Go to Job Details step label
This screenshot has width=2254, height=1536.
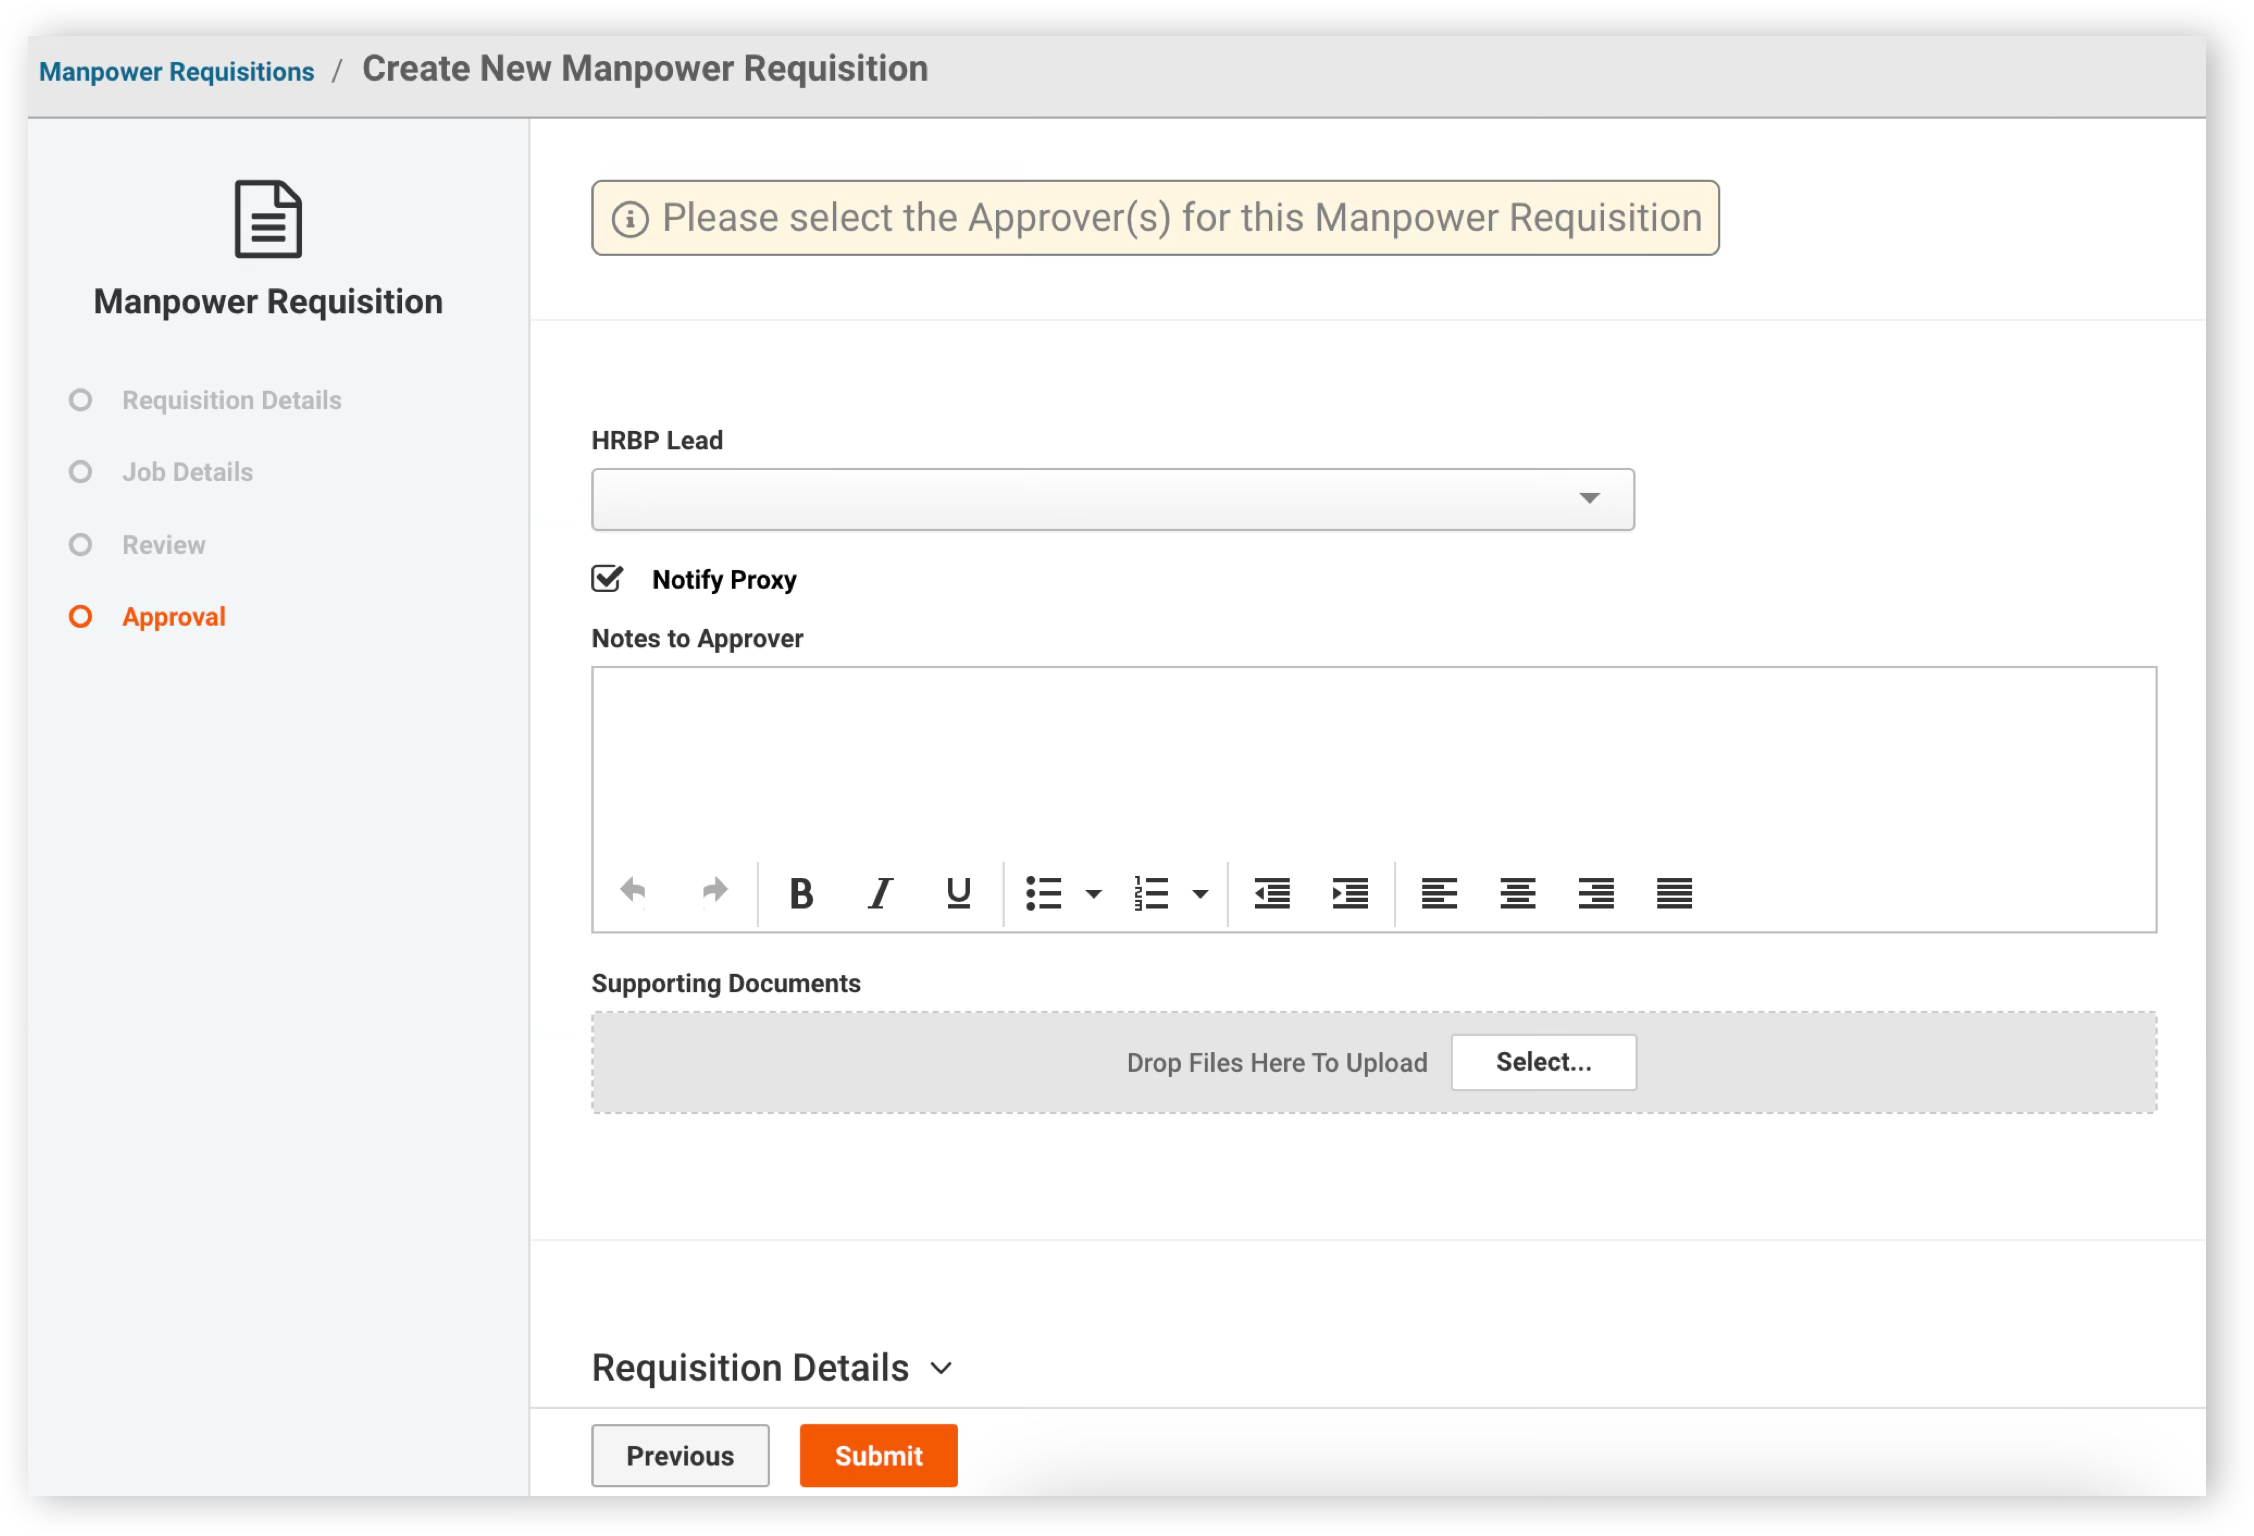pyautogui.click(x=188, y=472)
